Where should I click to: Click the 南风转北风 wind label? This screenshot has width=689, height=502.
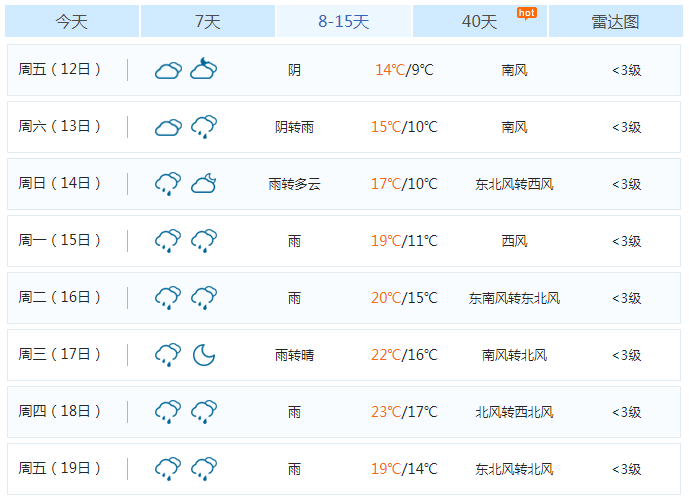coord(515,355)
